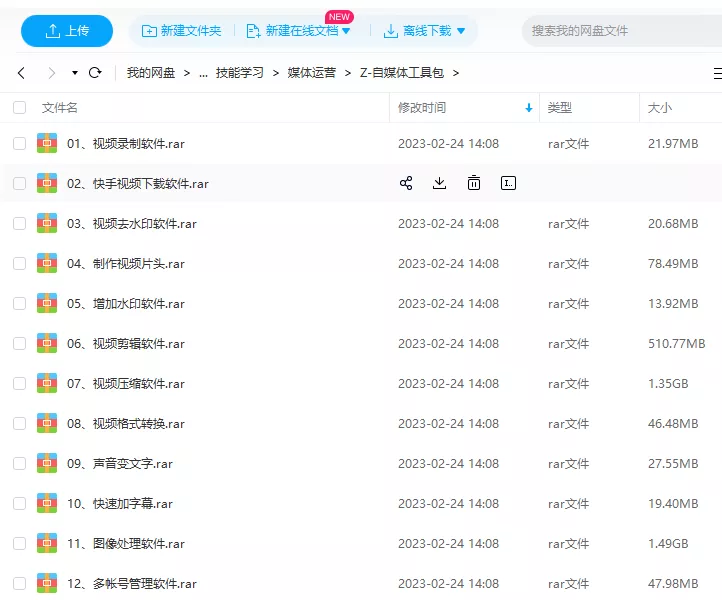Open the navigation history dropdown arrow

coord(75,73)
